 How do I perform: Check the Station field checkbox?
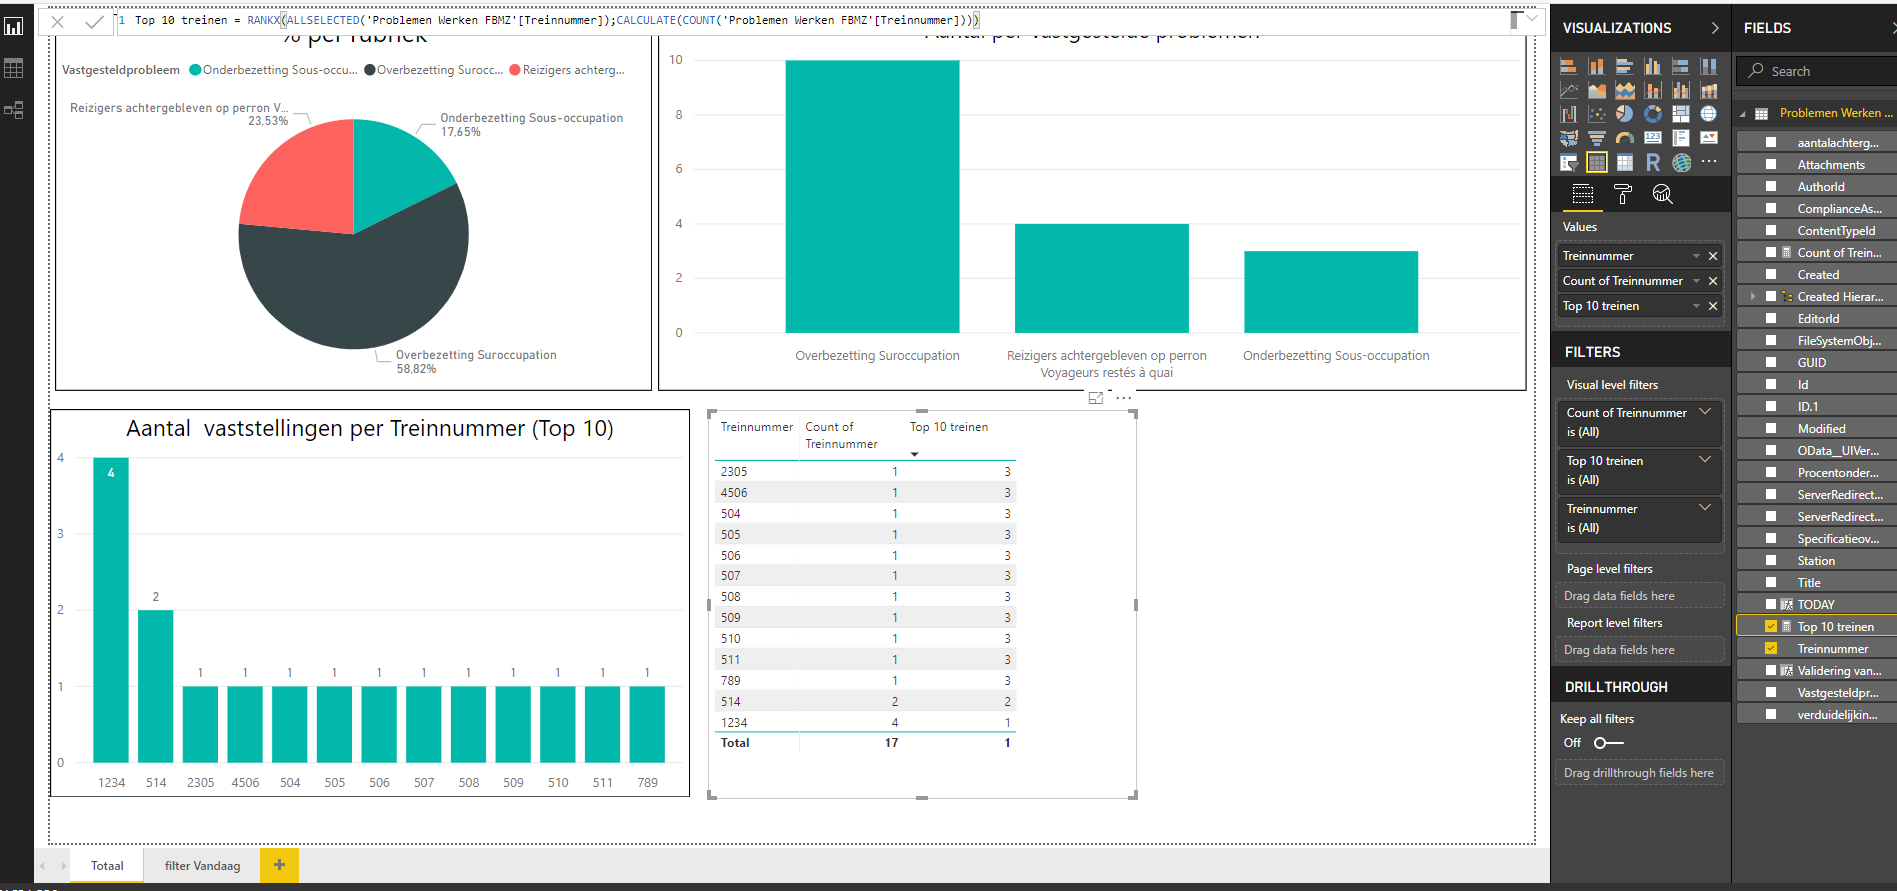click(x=1770, y=561)
